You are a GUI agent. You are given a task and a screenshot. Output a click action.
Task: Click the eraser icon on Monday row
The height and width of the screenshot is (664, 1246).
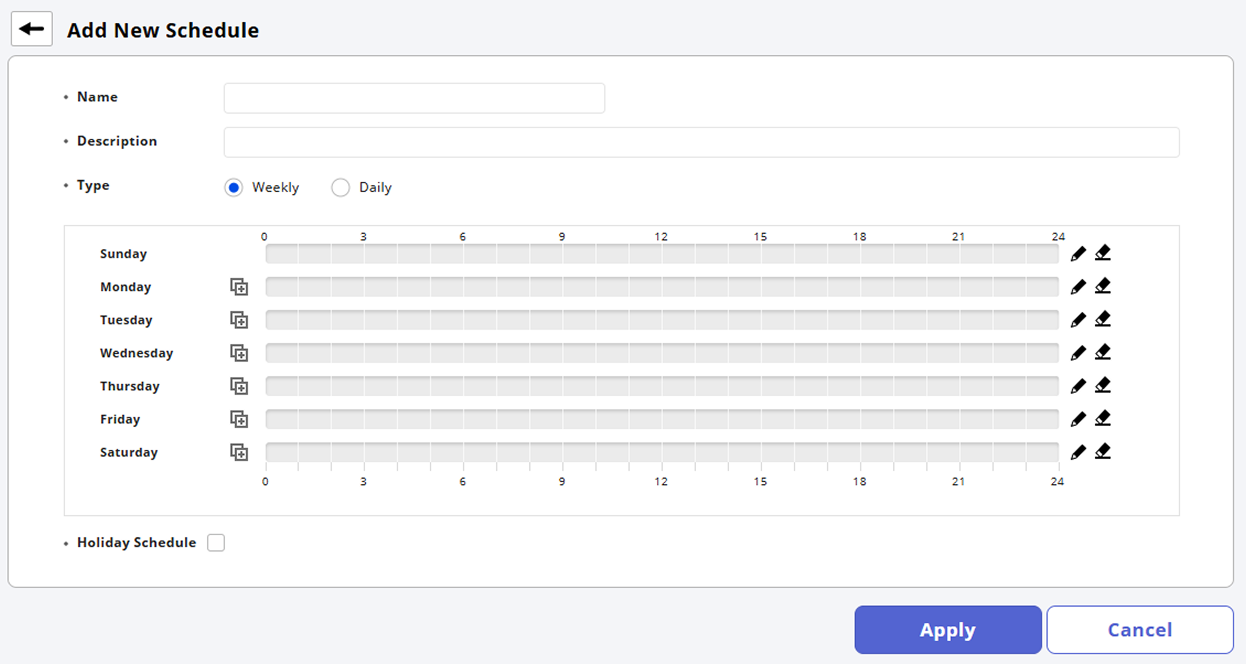click(1103, 286)
